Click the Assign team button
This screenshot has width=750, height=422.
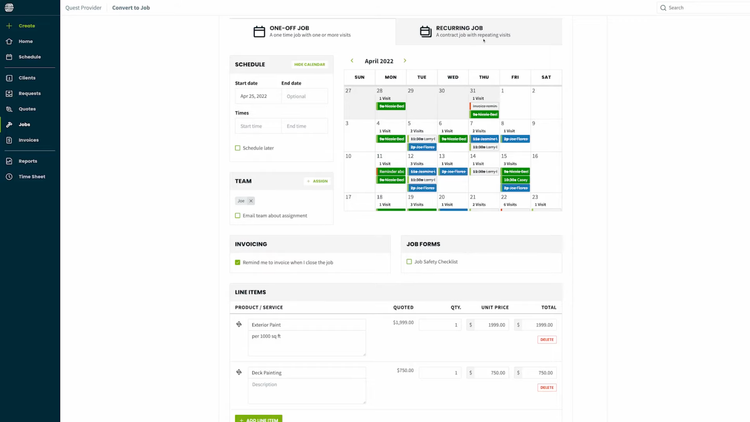tap(318, 181)
